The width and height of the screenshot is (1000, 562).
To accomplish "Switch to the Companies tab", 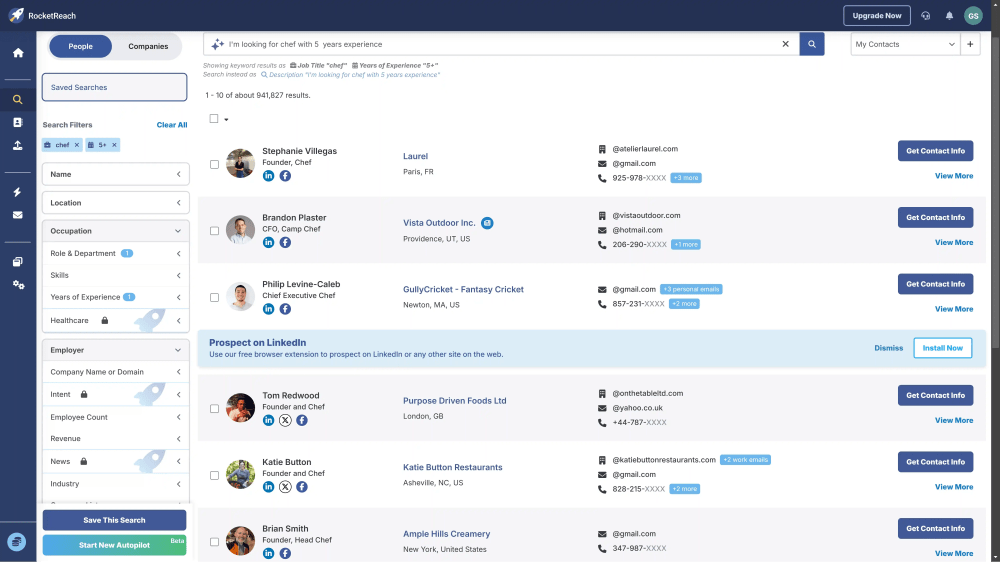I will [x=148, y=46].
